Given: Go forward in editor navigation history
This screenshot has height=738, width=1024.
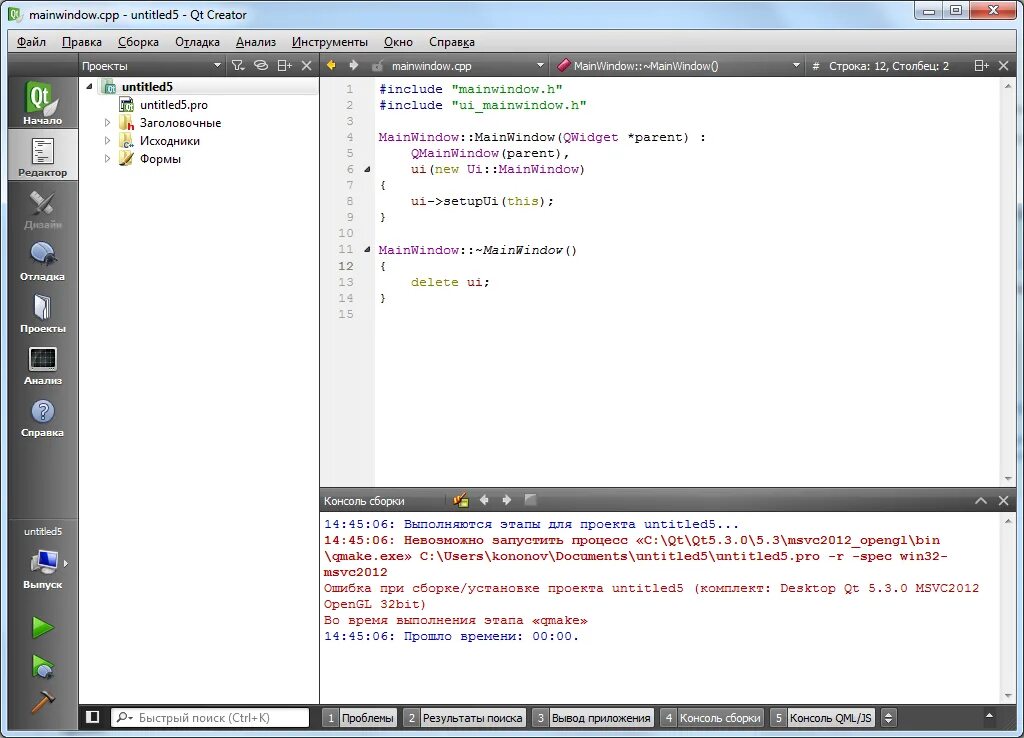Looking at the screenshot, I should pos(353,65).
